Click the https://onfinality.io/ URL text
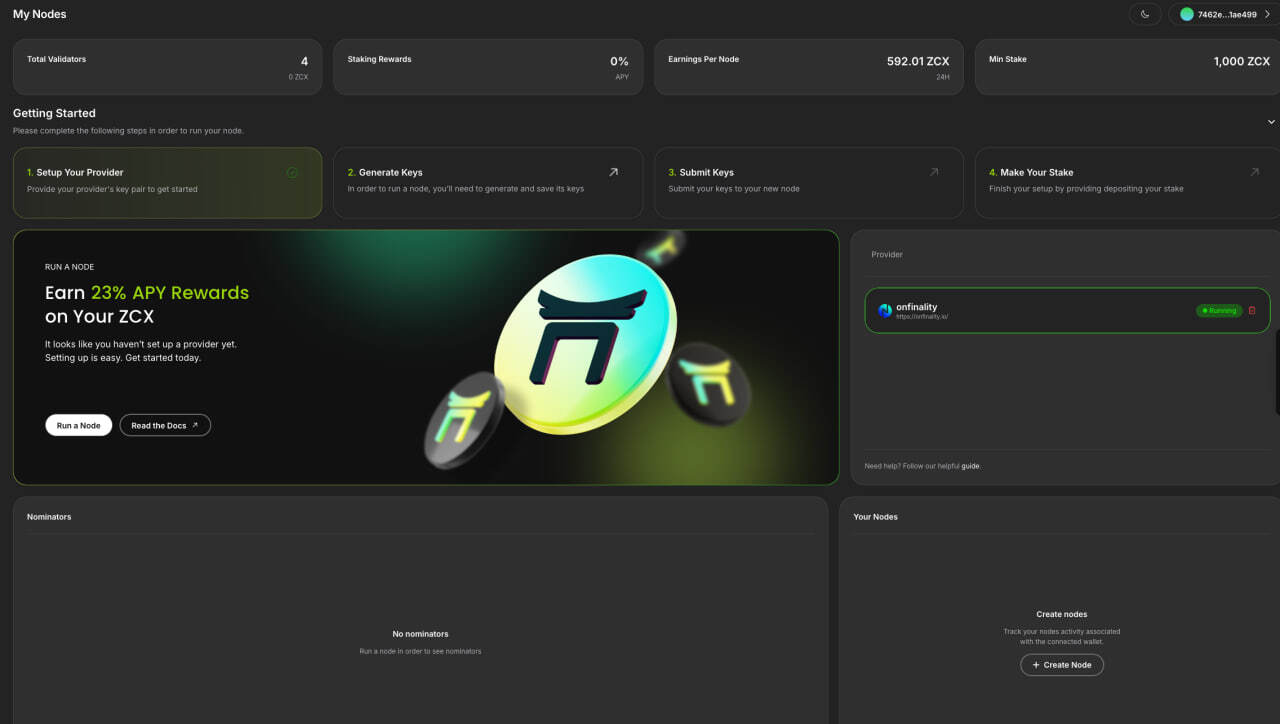This screenshot has width=1280, height=724. point(922,316)
